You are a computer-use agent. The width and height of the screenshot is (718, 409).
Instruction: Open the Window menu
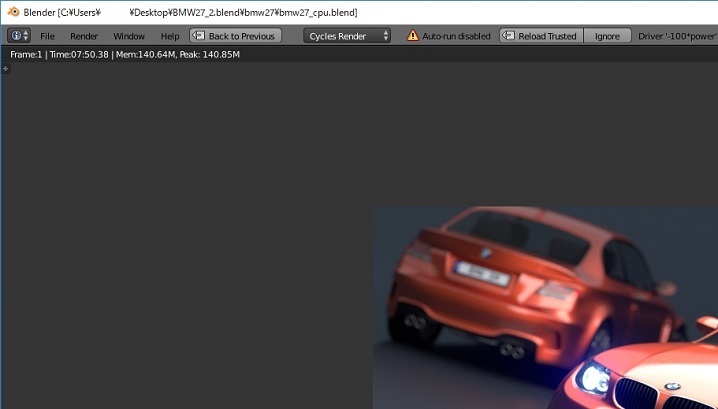pos(129,36)
